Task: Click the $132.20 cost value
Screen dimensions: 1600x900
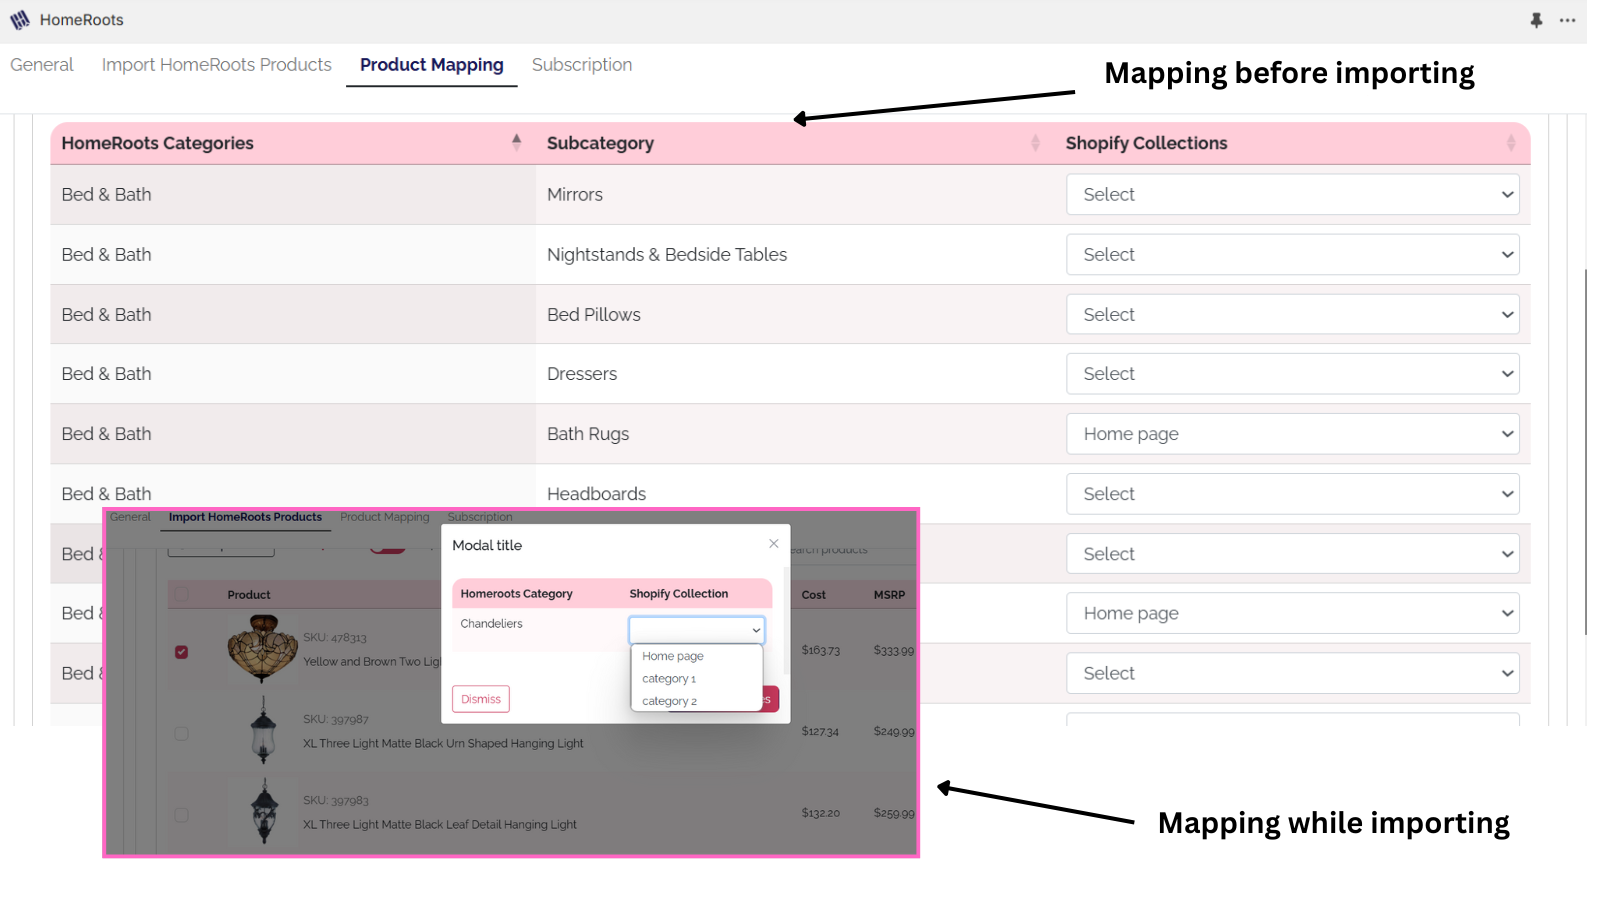Action: pos(821,813)
